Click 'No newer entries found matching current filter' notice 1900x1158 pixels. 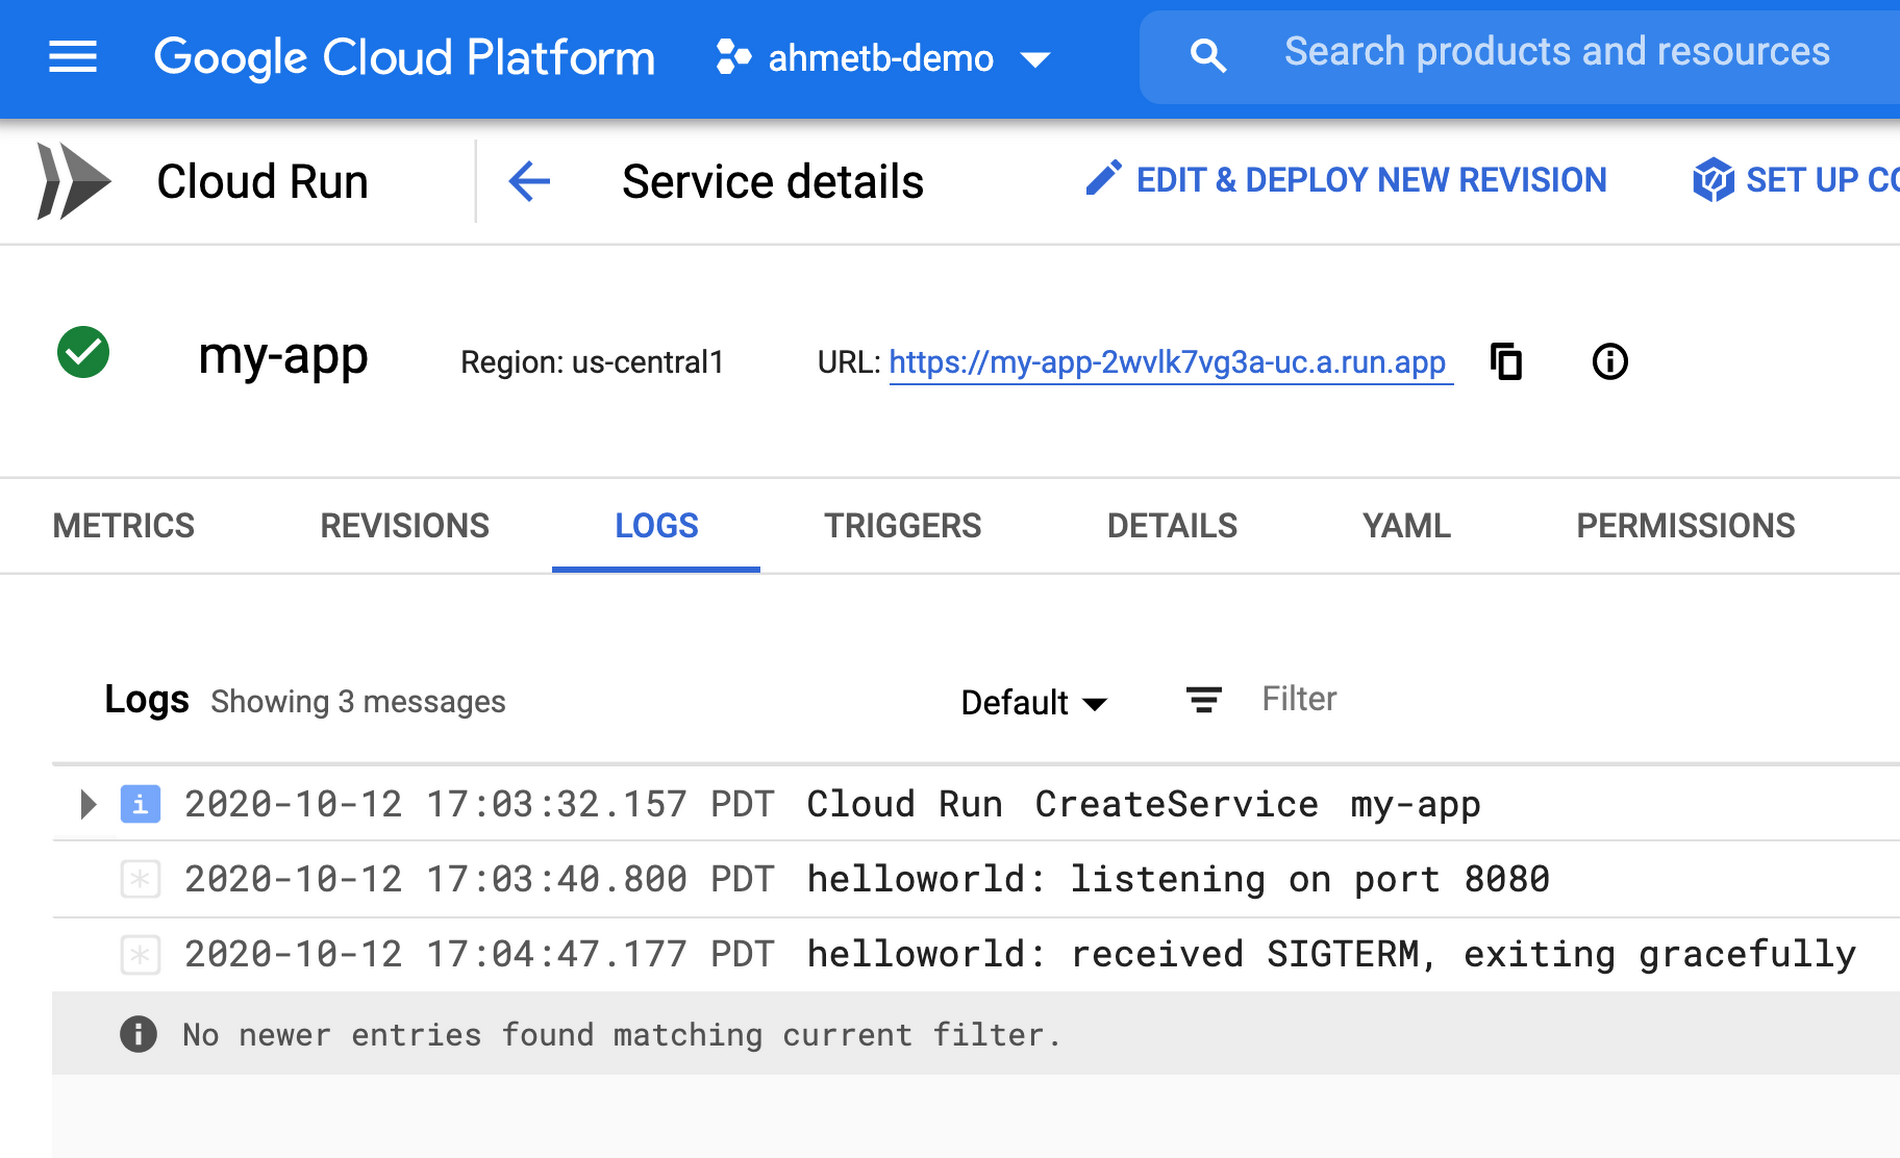(621, 1035)
